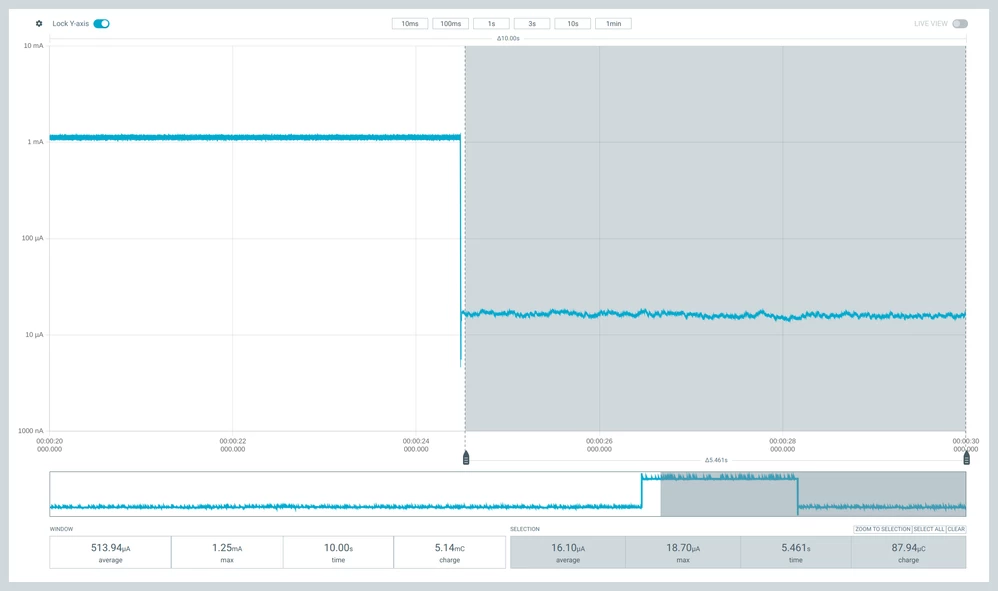Toggle the Live View switch
998x591 pixels.
tap(960, 24)
